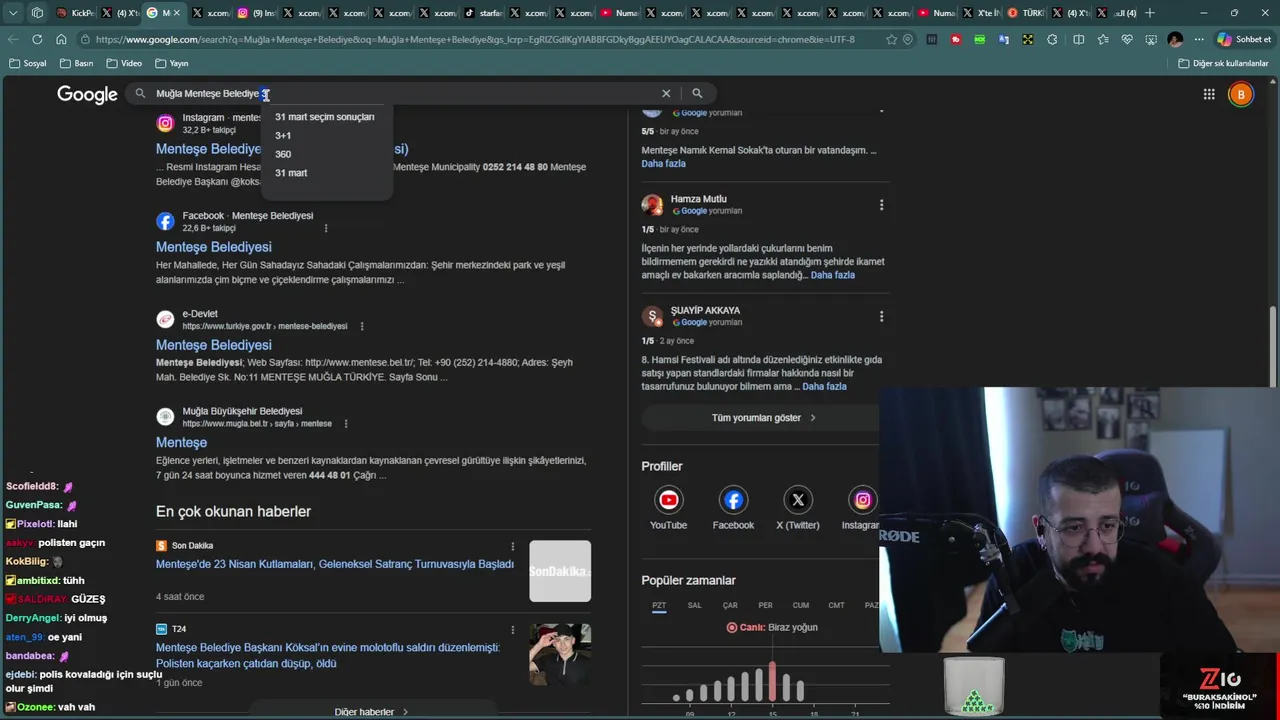Open the Muğla Büyükşehir Menteşe result
Screen dimensions: 1280x720
pos(181,442)
